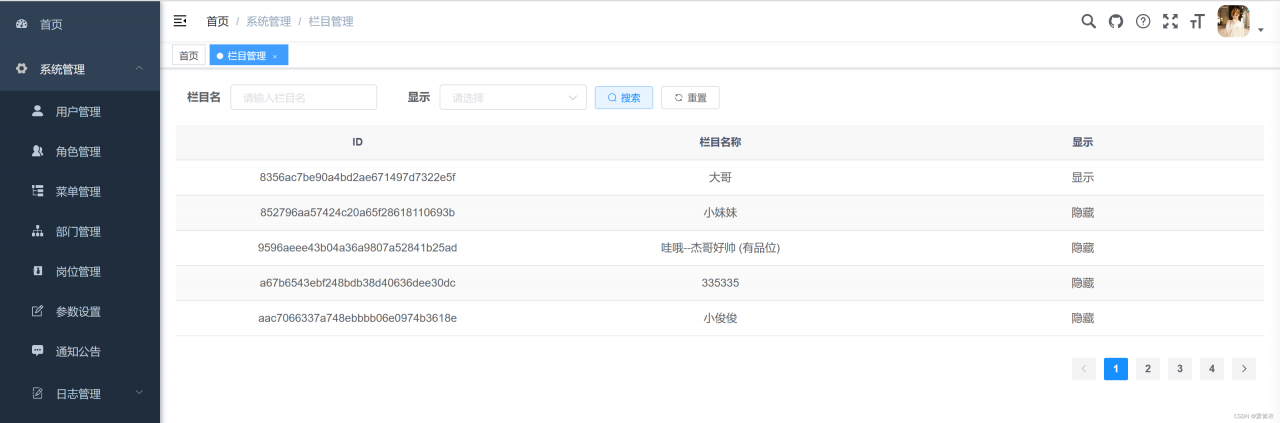Click the 显示 status in 大哥 row
The width and height of the screenshot is (1280, 423).
coord(1083,177)
